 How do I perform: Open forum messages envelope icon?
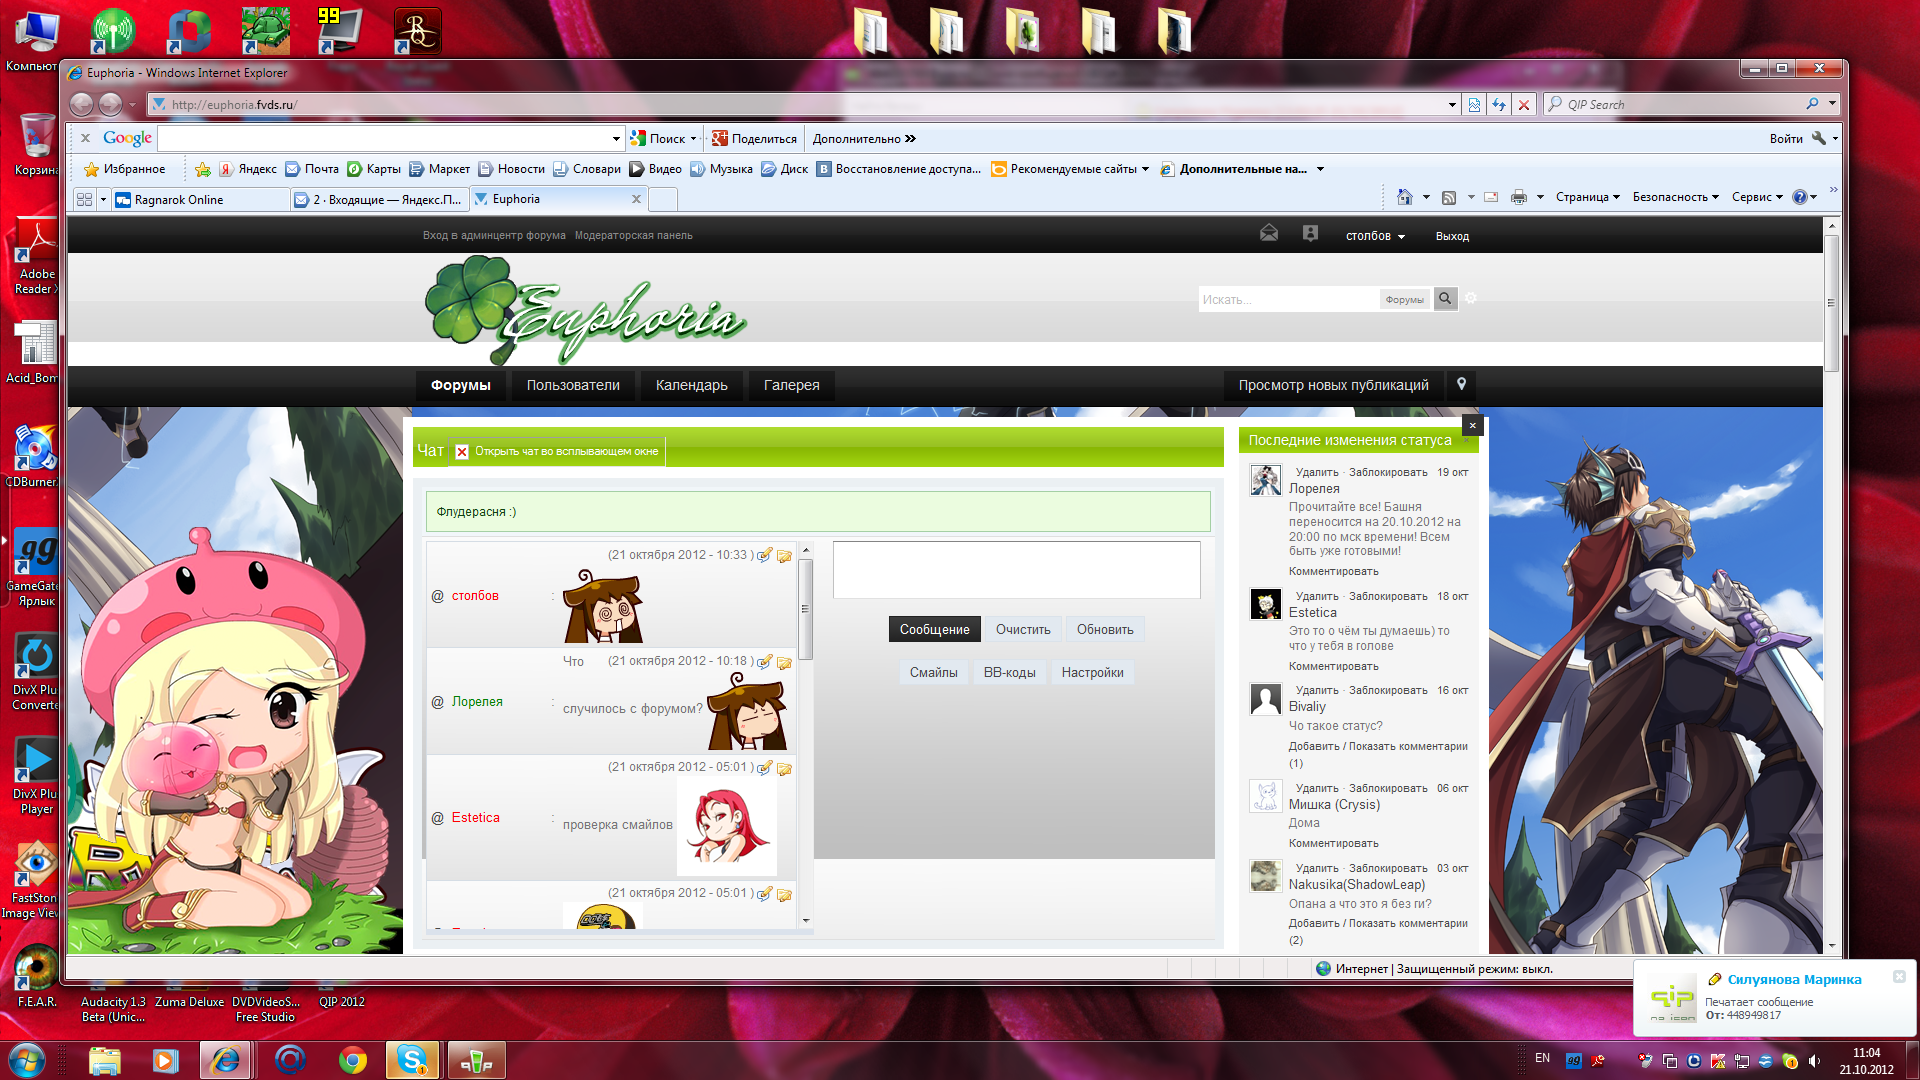pyautogui.click(x=1268, y=234)
